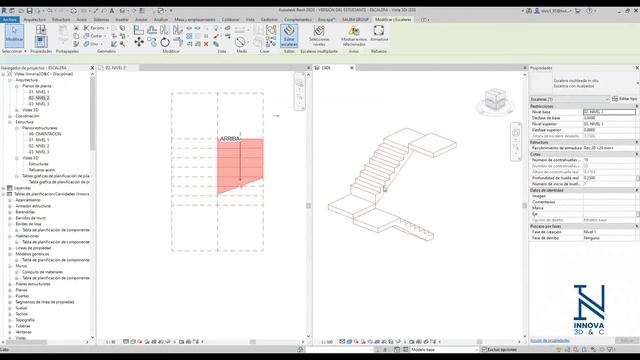Open the Masa y emplazamiento tab
The width and height of the screenshot is (640, 360).
click(x=195, y=20)
